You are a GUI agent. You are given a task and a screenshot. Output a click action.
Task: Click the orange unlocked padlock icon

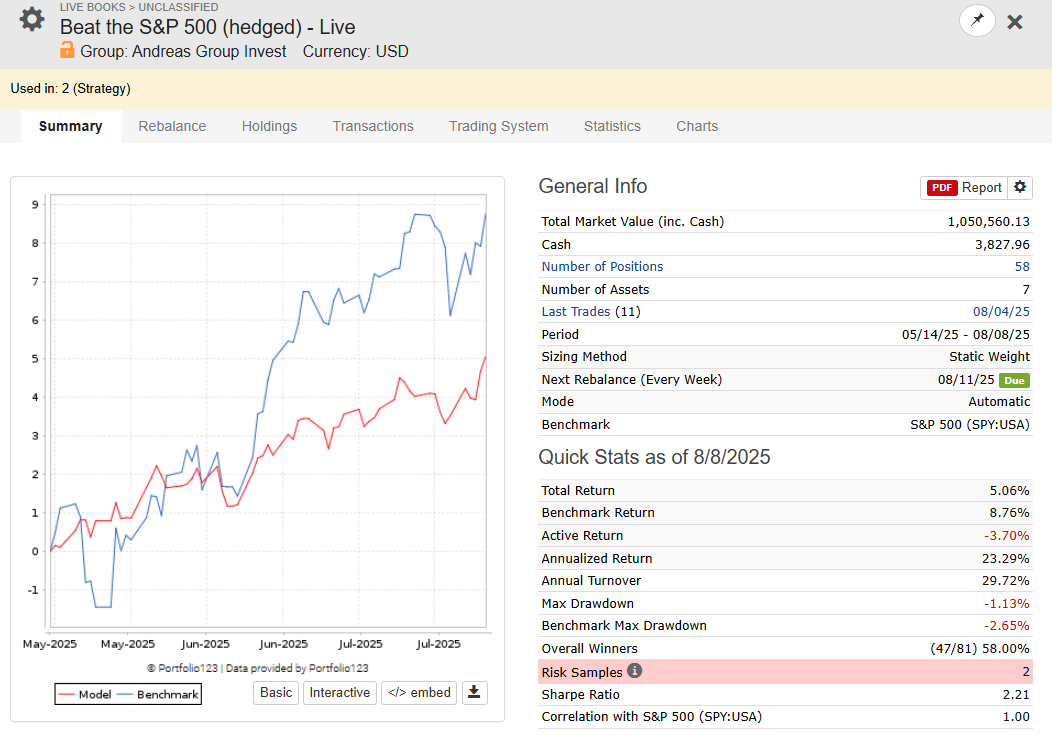click(x=67, y=50)
